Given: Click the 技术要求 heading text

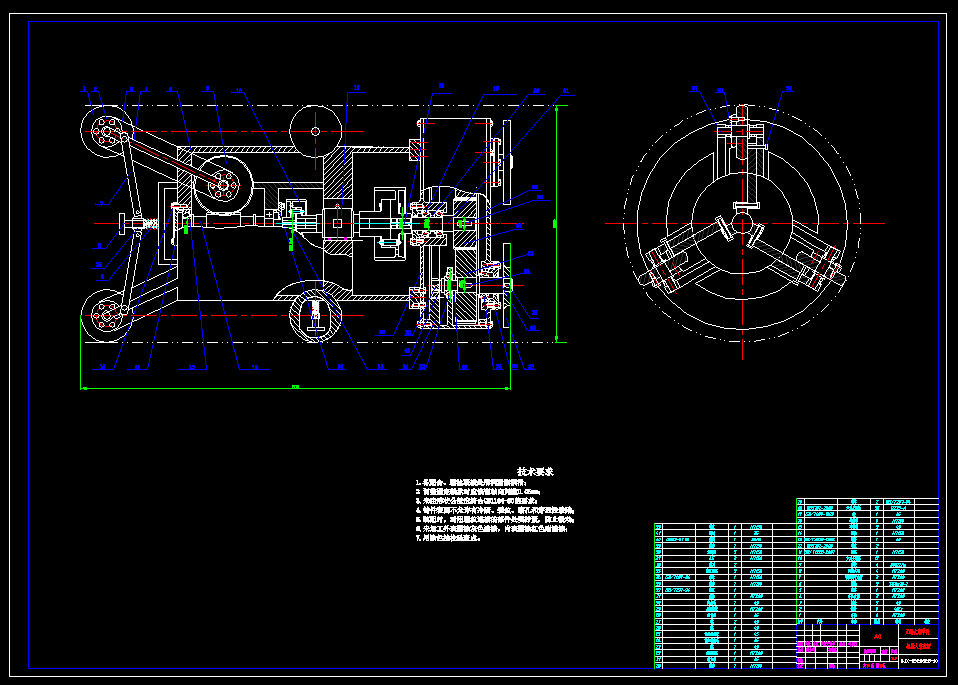Looking at the screenshot, I should pyautogui.click(x=535, y=471).
